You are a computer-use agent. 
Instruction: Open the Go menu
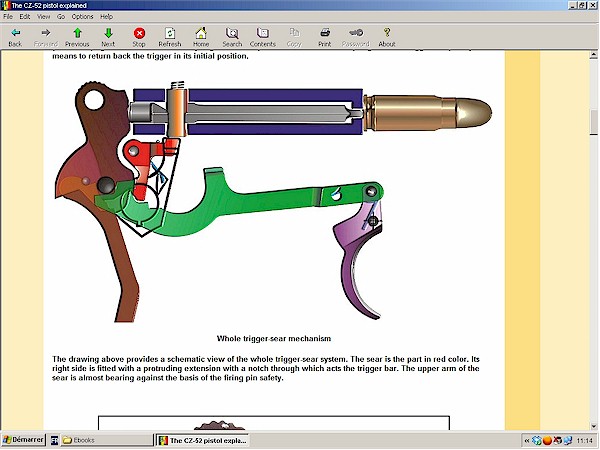(61, 16)
